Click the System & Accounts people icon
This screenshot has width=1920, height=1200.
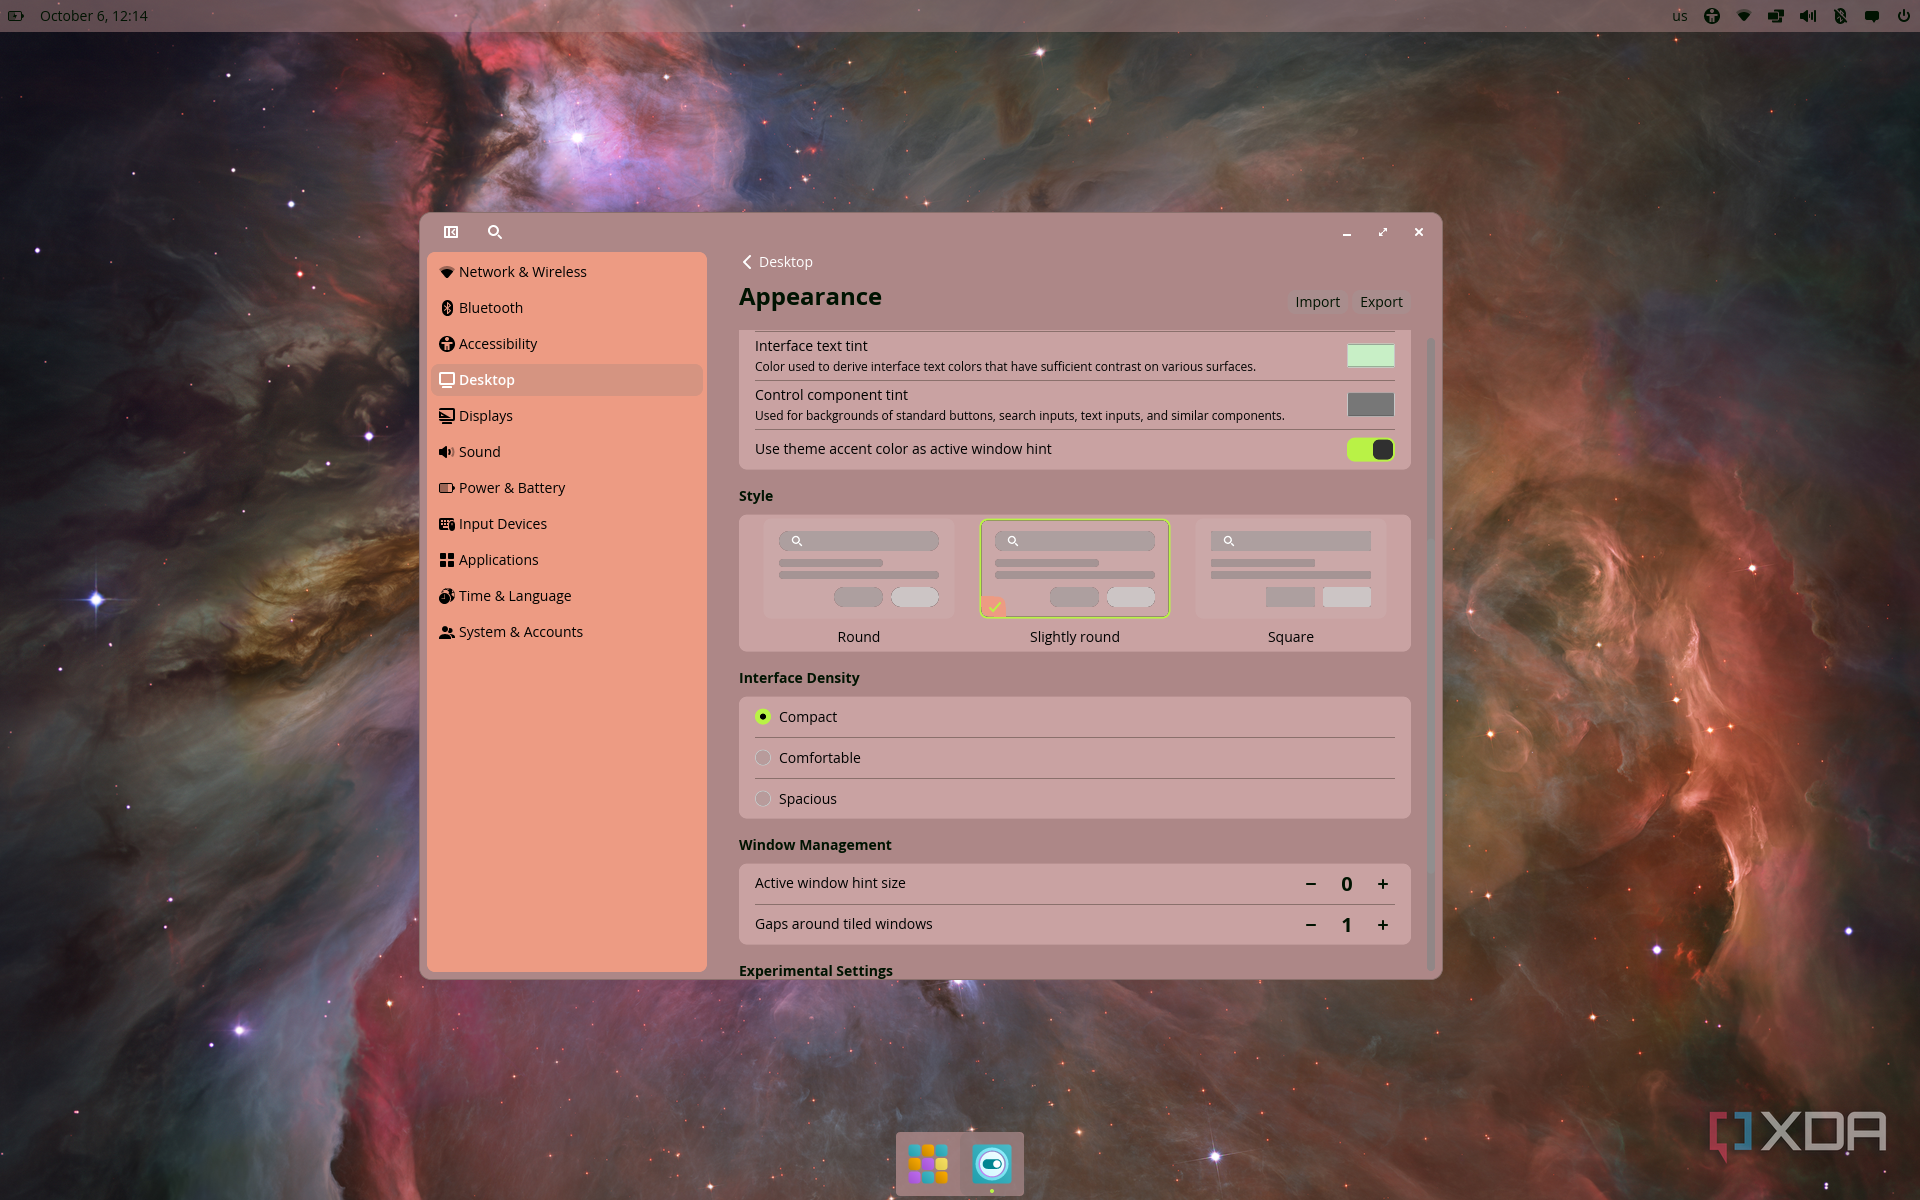click(447, 632)
